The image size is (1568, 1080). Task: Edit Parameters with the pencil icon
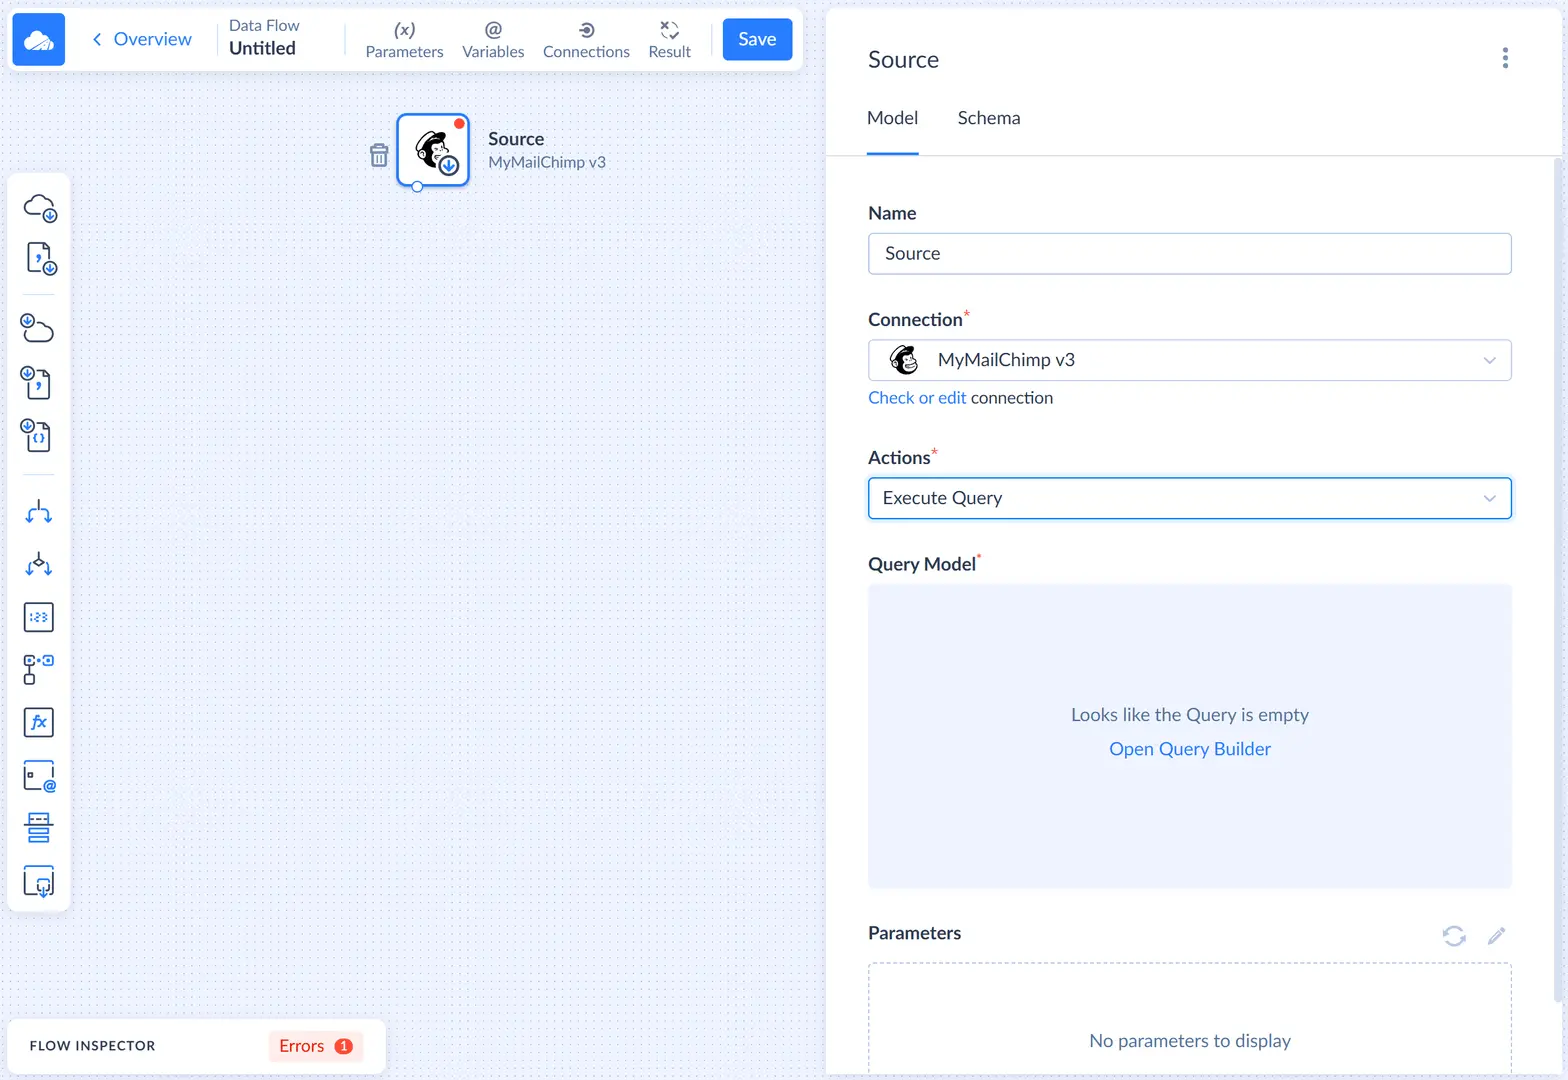(1496, 936)
